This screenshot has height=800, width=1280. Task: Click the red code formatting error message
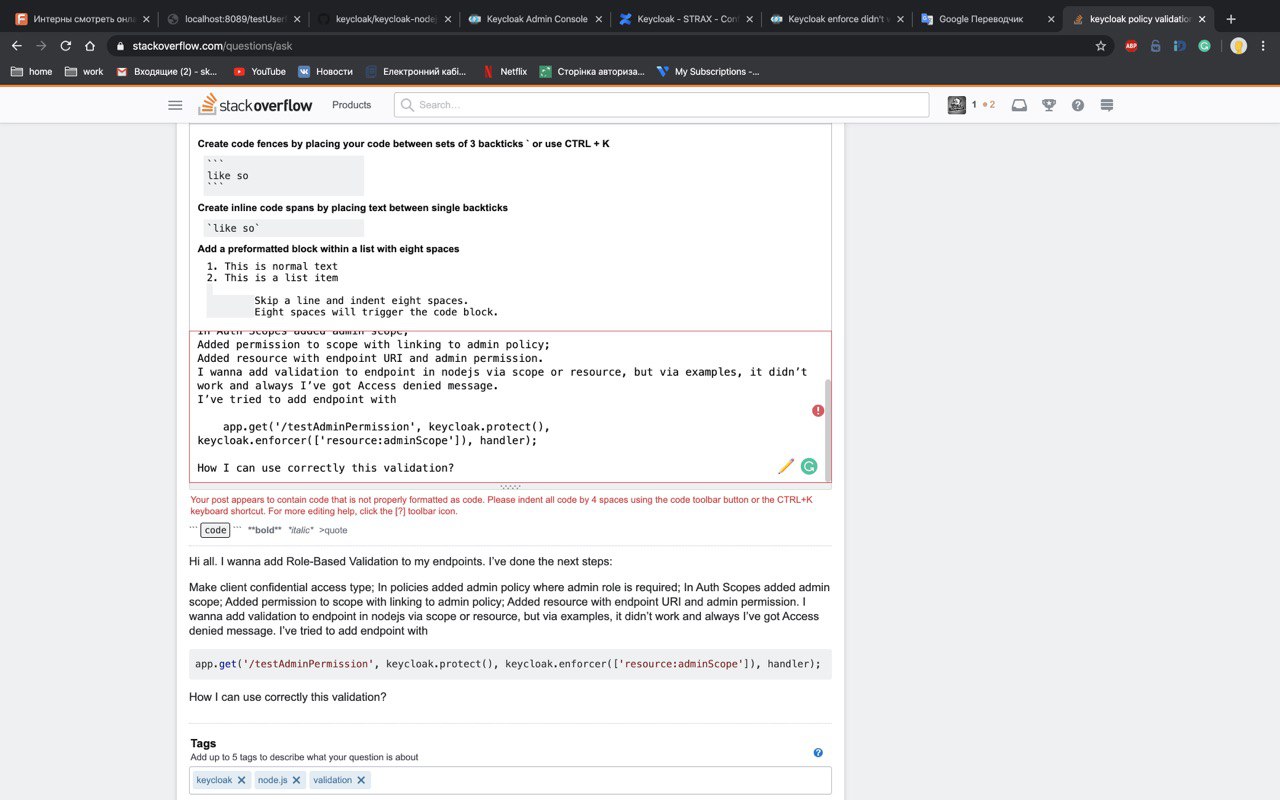pos(501,505)
